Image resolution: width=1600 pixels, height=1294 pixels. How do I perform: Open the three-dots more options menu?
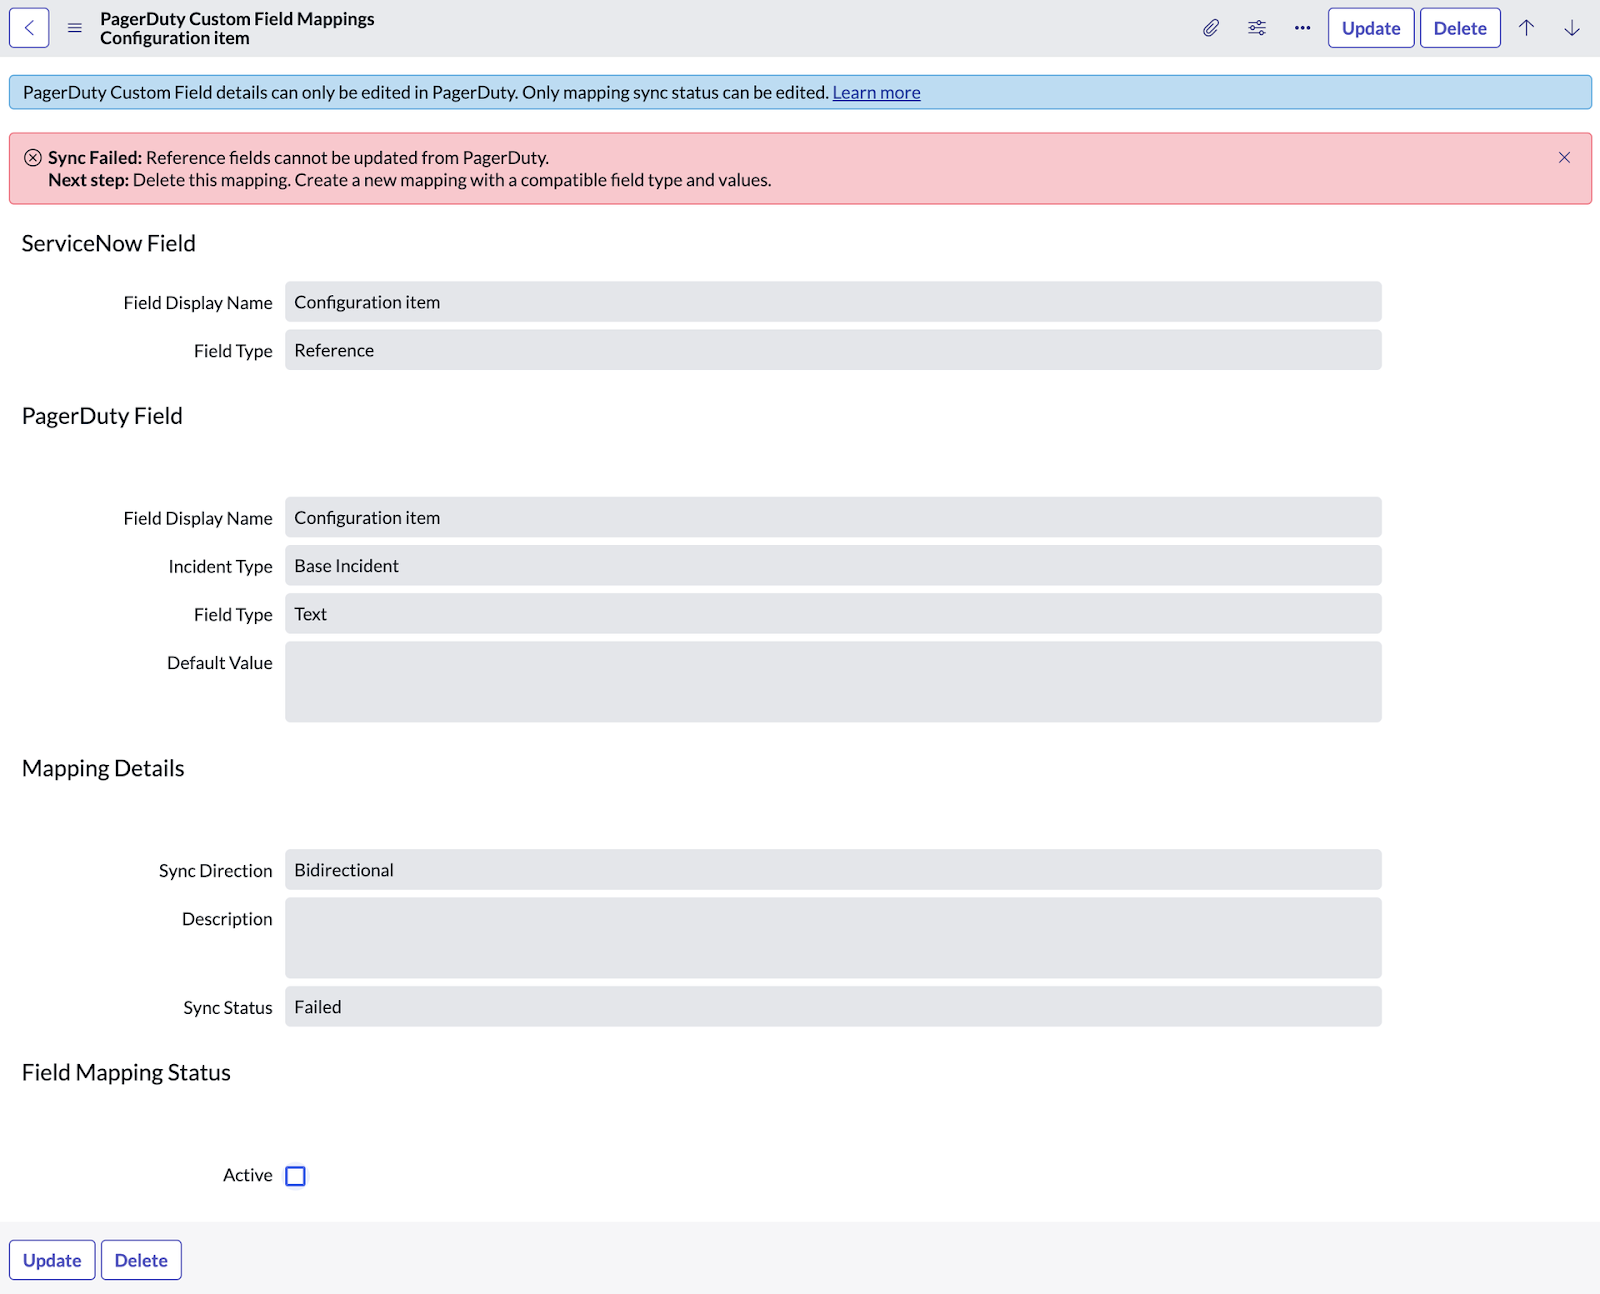pyautogui.click(x=1302, y=28)
